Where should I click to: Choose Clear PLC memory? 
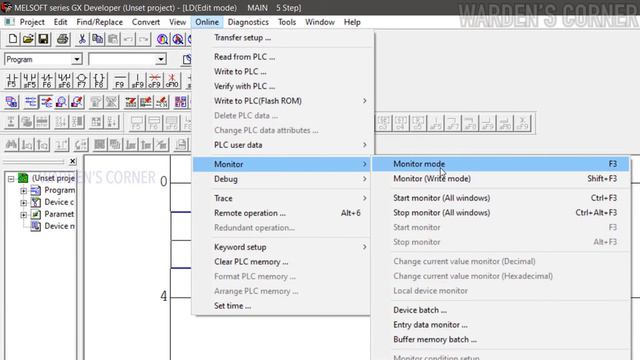(x=281, y=262)
